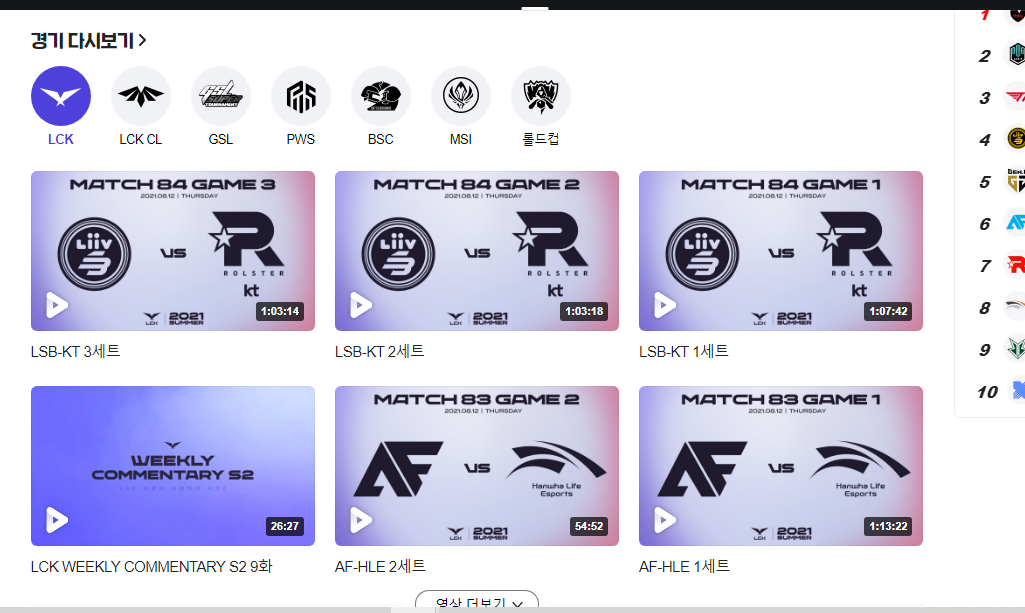Play the LSB-KT Game 3 video
1025x613 pixels.
coord(57,305)
